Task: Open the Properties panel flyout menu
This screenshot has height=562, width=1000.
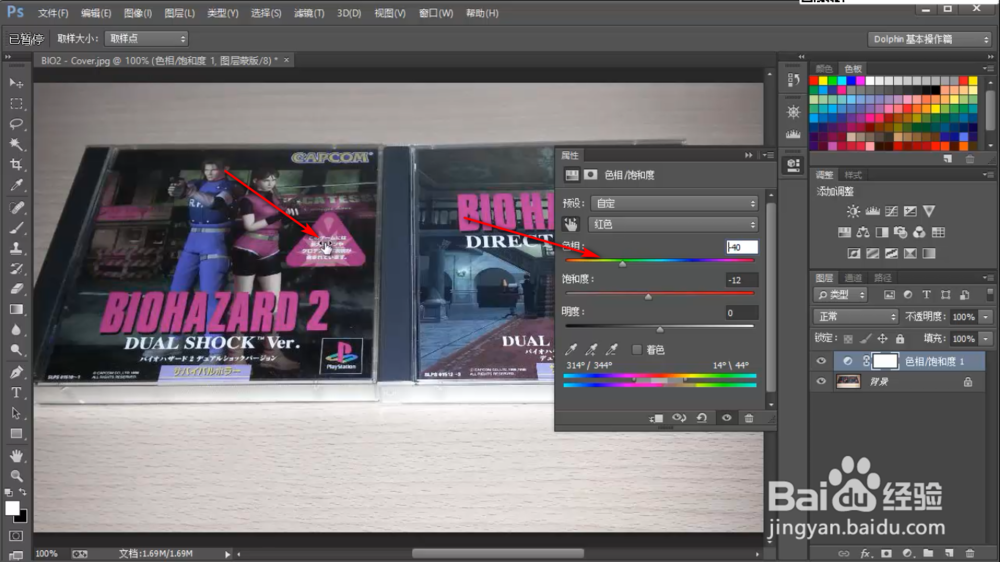Action: point(769,155)
